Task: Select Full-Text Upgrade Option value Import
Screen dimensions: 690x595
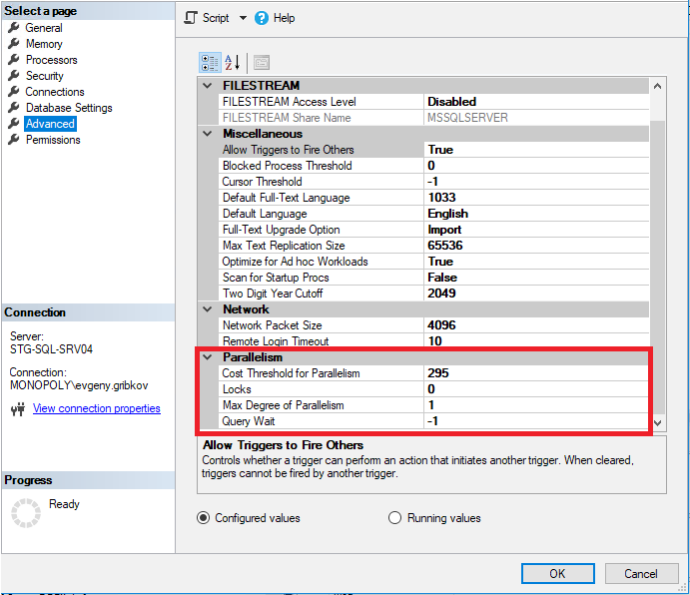Action: 536,229
